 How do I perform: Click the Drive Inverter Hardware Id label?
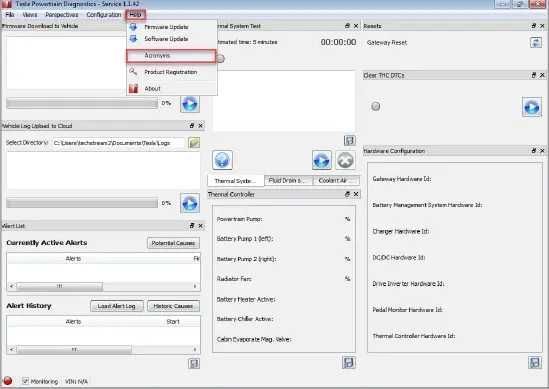408,284
